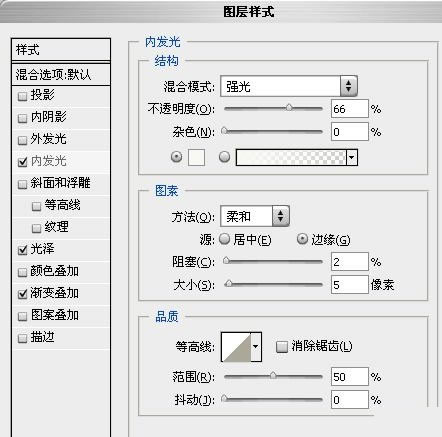Choose 居中 center source option
The height and width of the screenshot is (437, 442).
(x=245, y=239)
